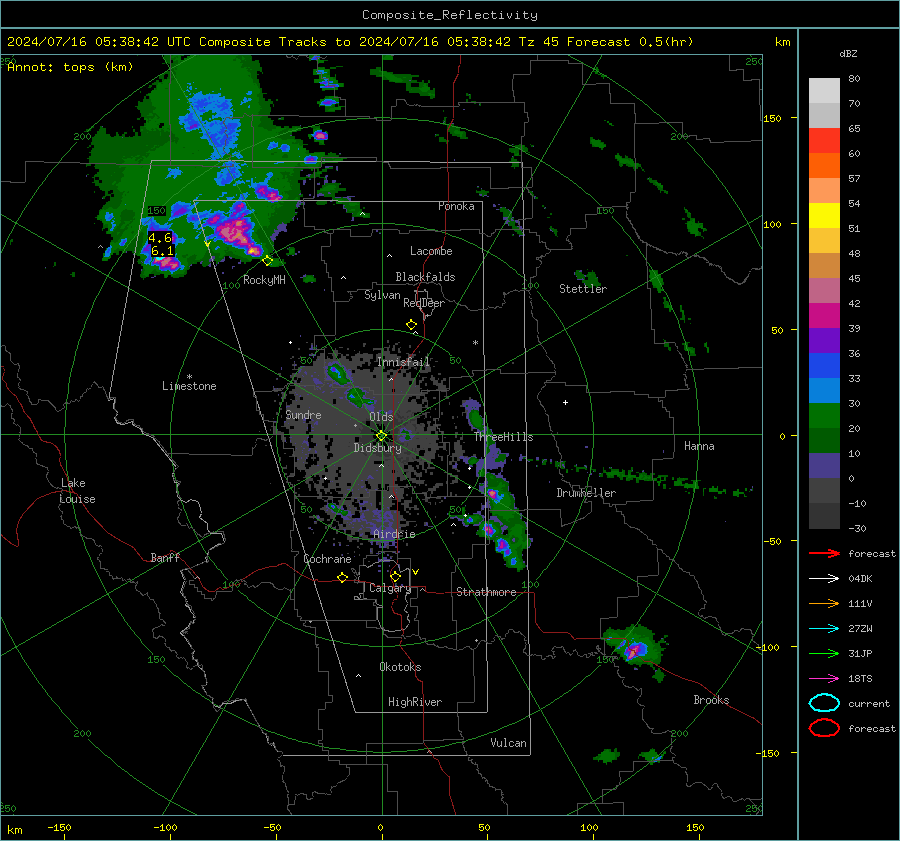Click the yellow diamond marker below Cochrane

343,578
